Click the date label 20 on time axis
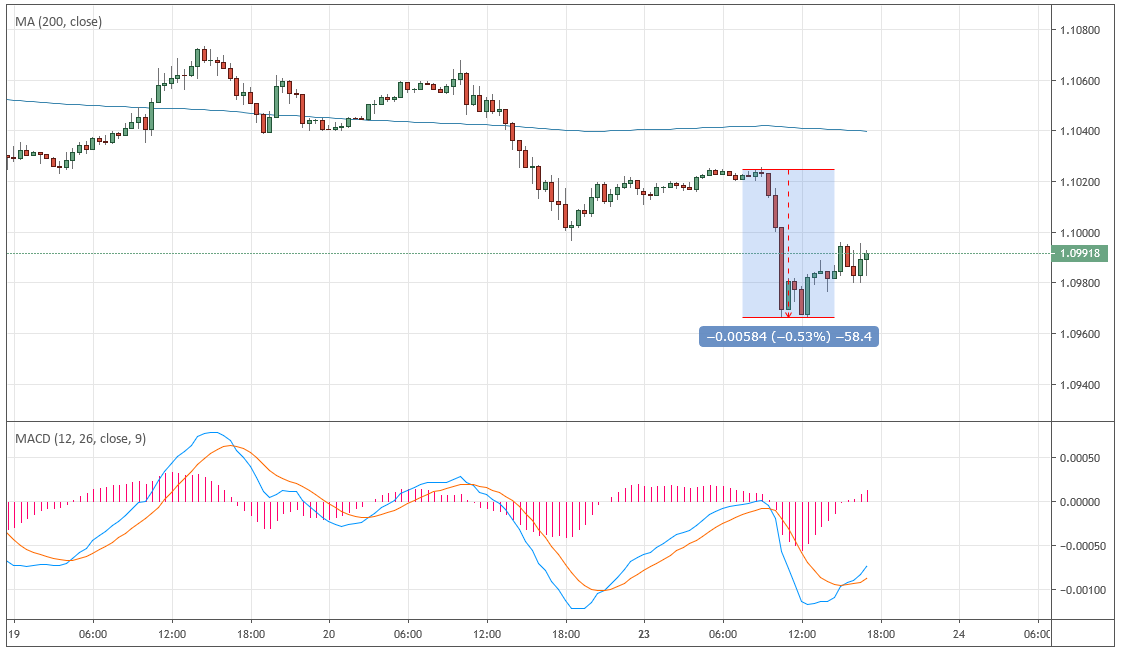This screenshot has height=652, width=1121. click(329, 634)
